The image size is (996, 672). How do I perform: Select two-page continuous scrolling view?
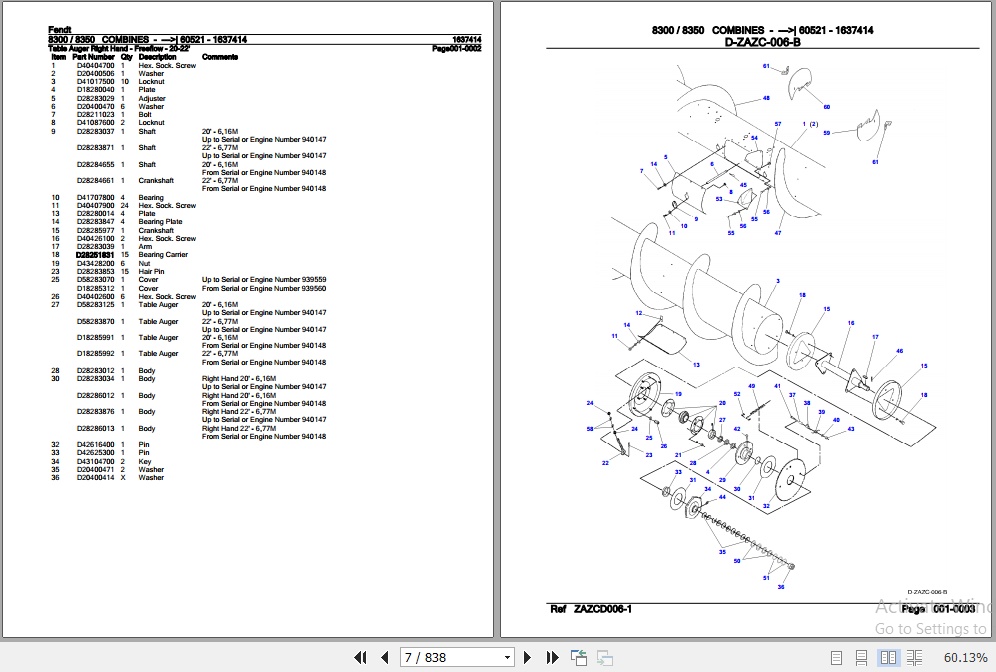tap(914, 657)
